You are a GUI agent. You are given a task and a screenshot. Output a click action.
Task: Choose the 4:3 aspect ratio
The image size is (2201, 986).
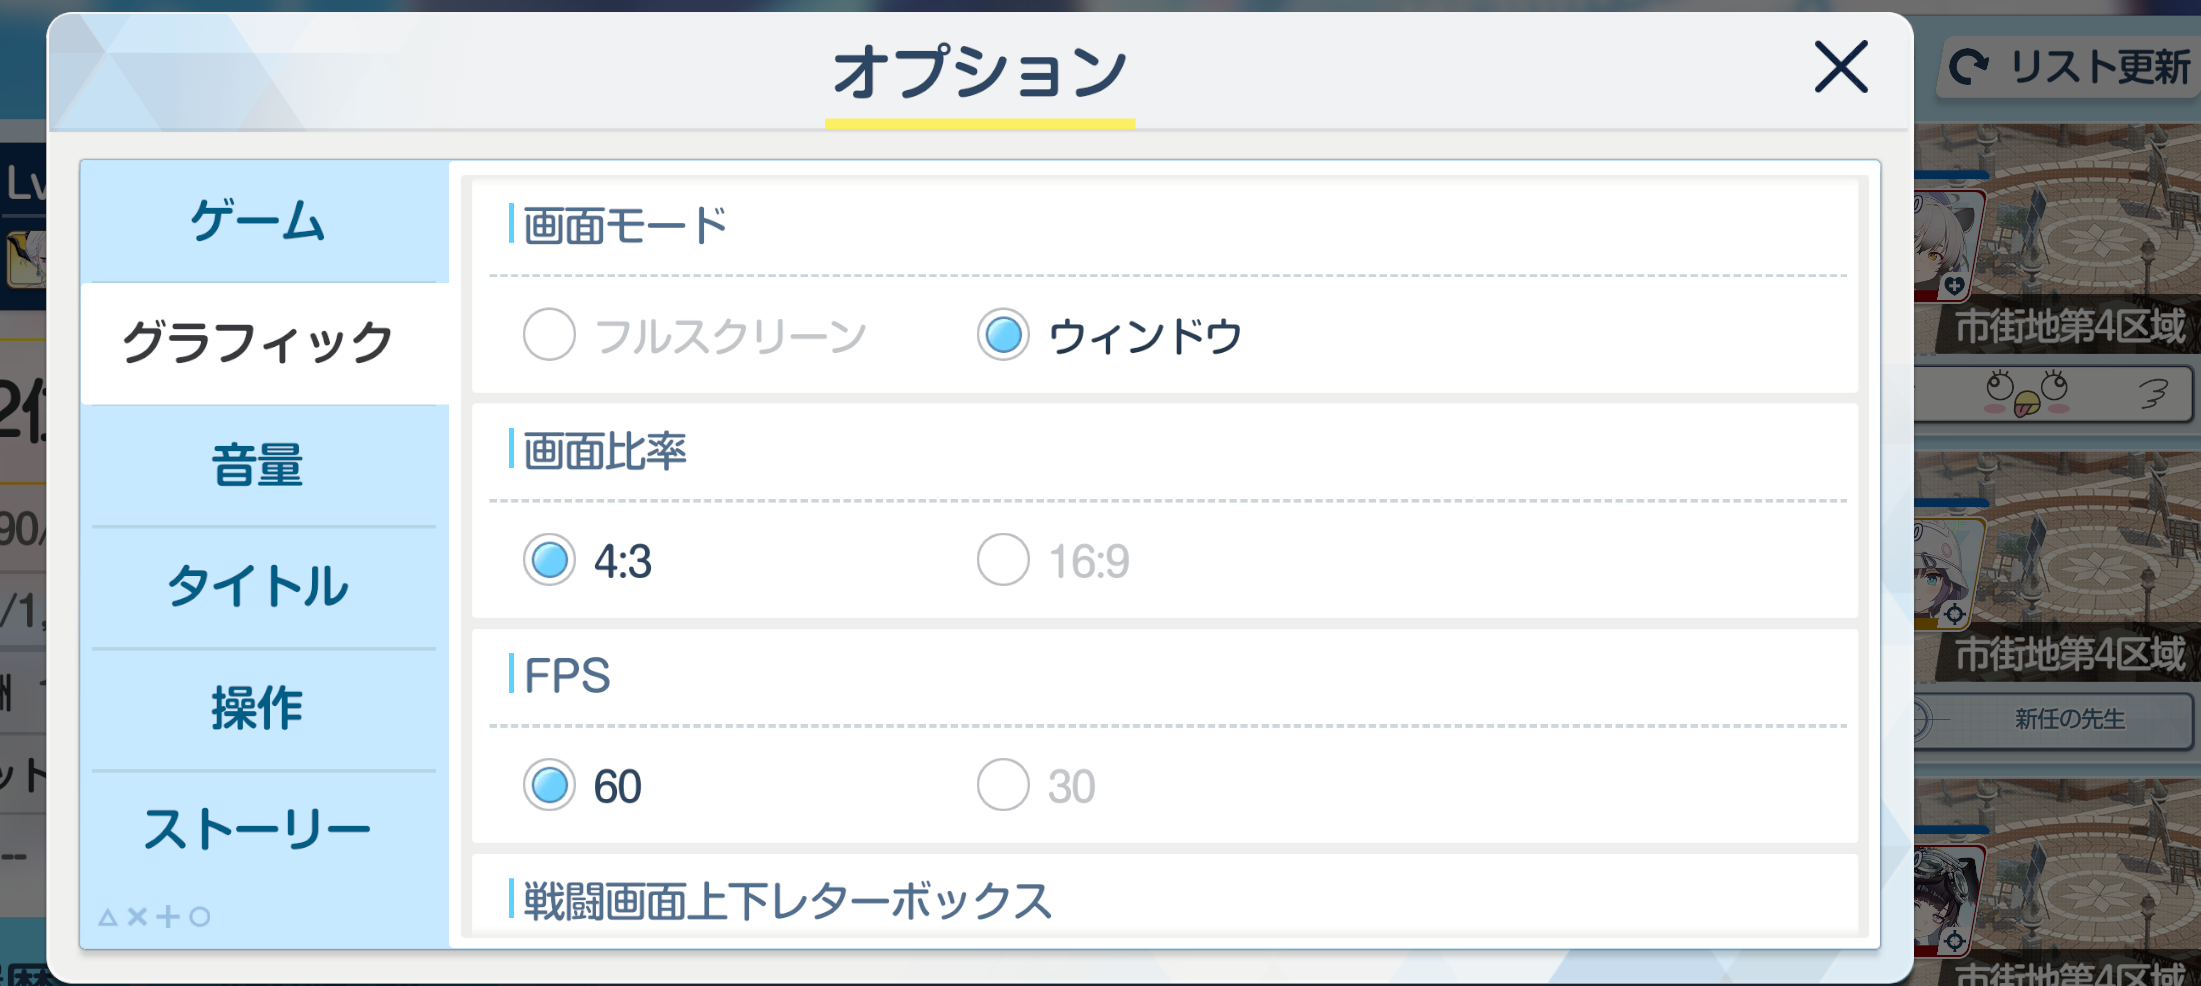(549, 560)
